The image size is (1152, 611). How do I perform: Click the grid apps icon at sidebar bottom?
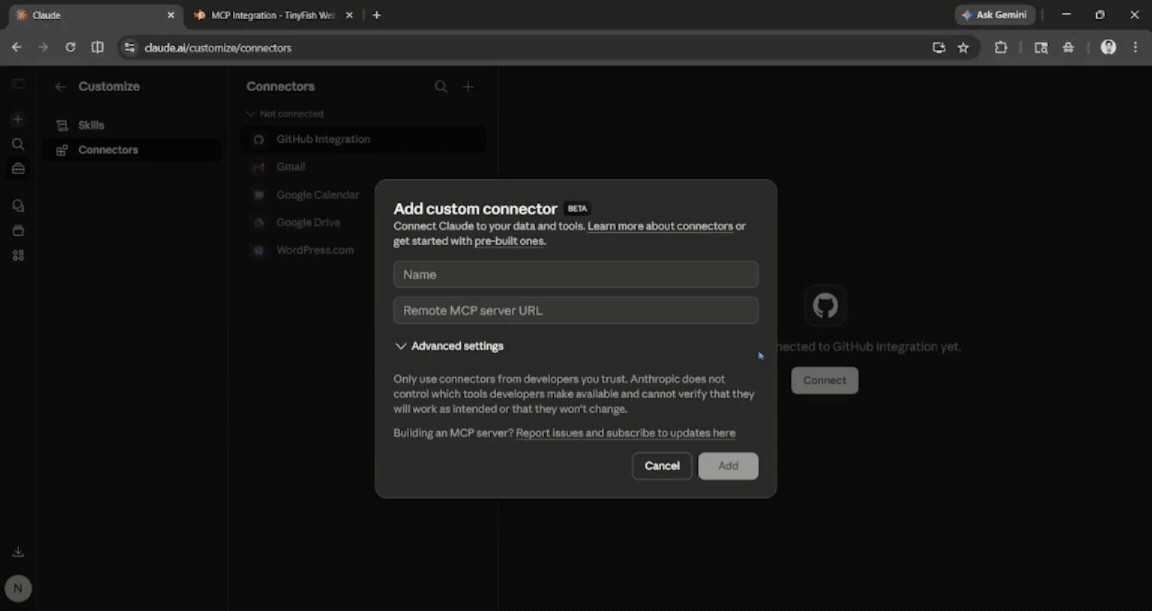pyautogui.click(x=17, y=255)
